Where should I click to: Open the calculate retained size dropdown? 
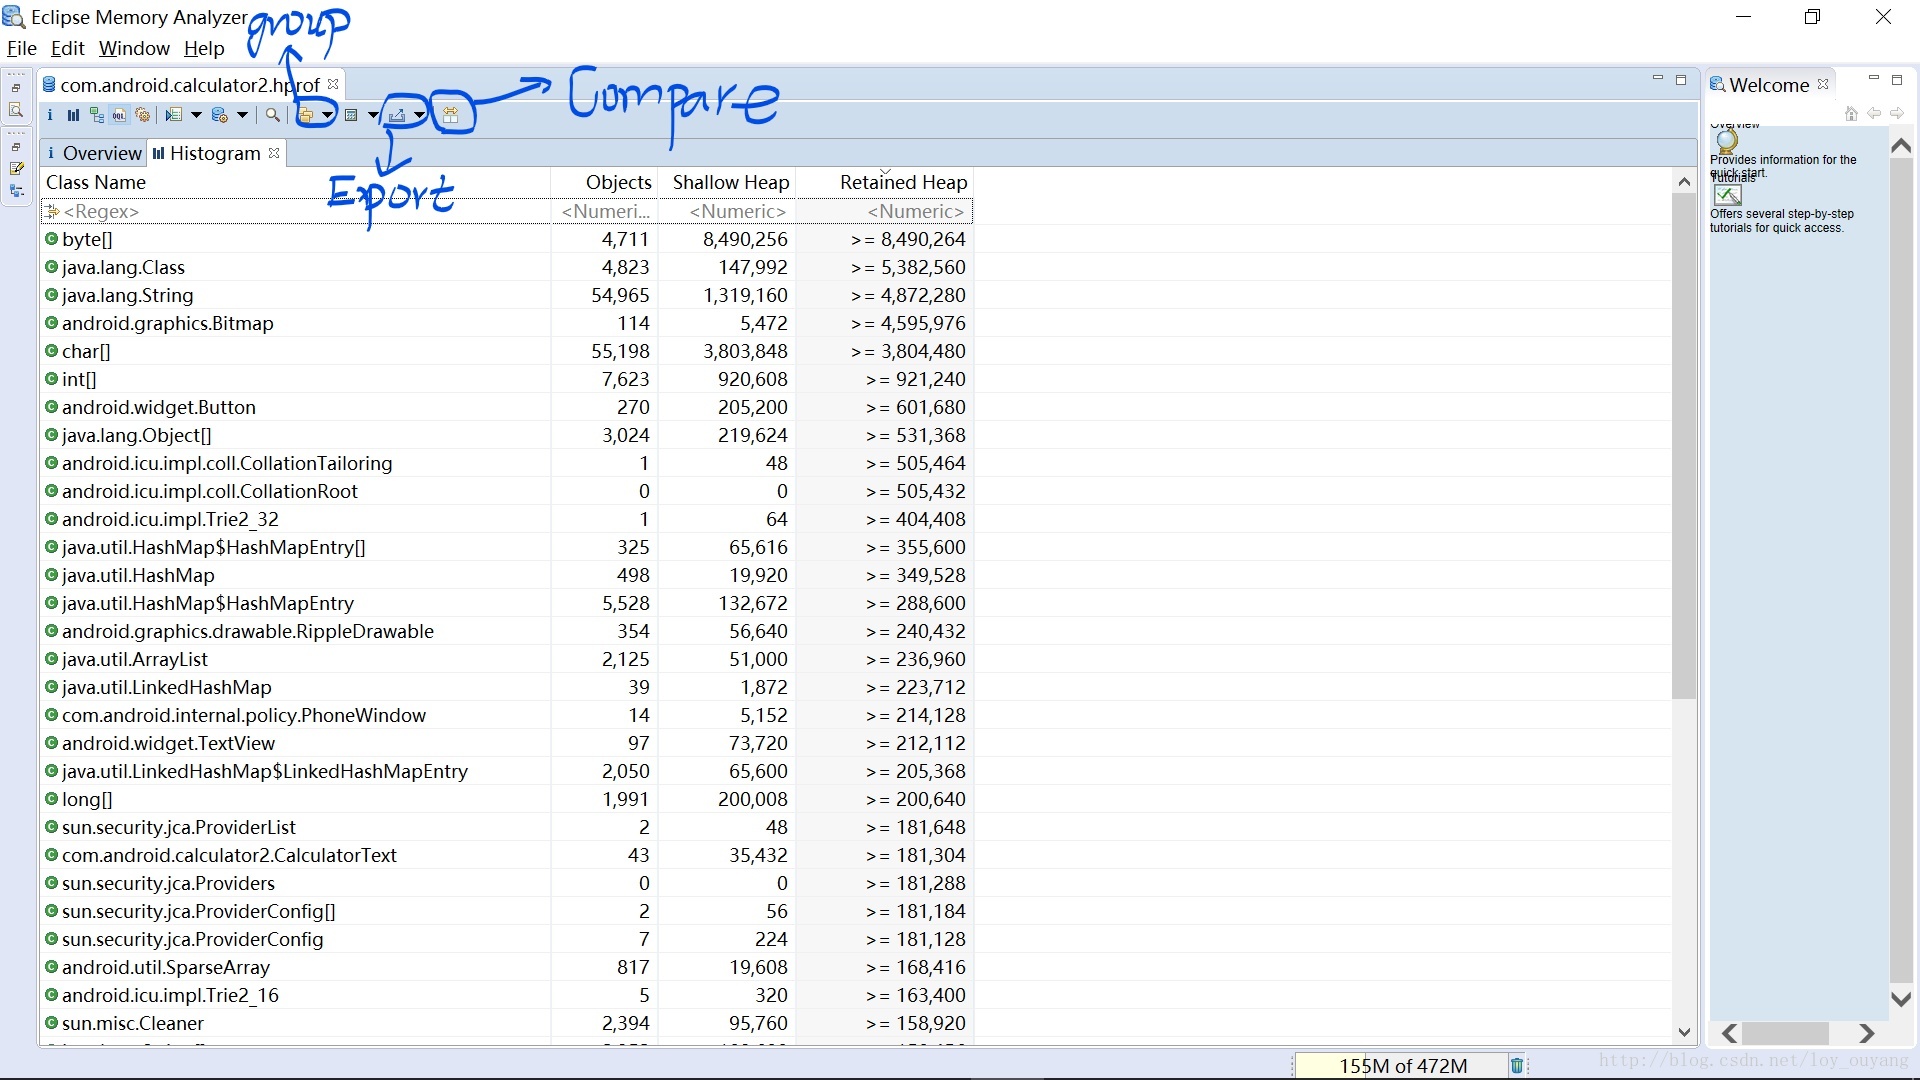372,115
